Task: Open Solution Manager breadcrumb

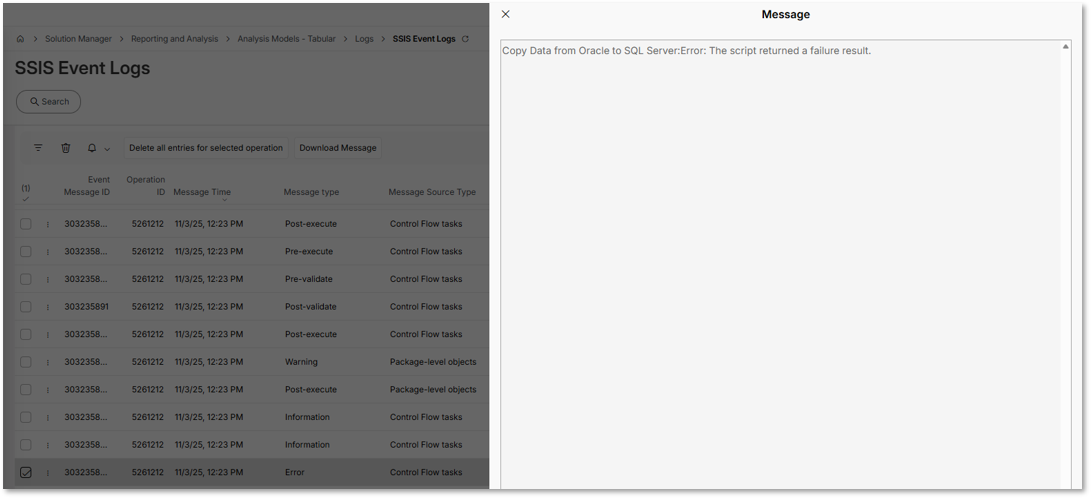Action: 78,39
